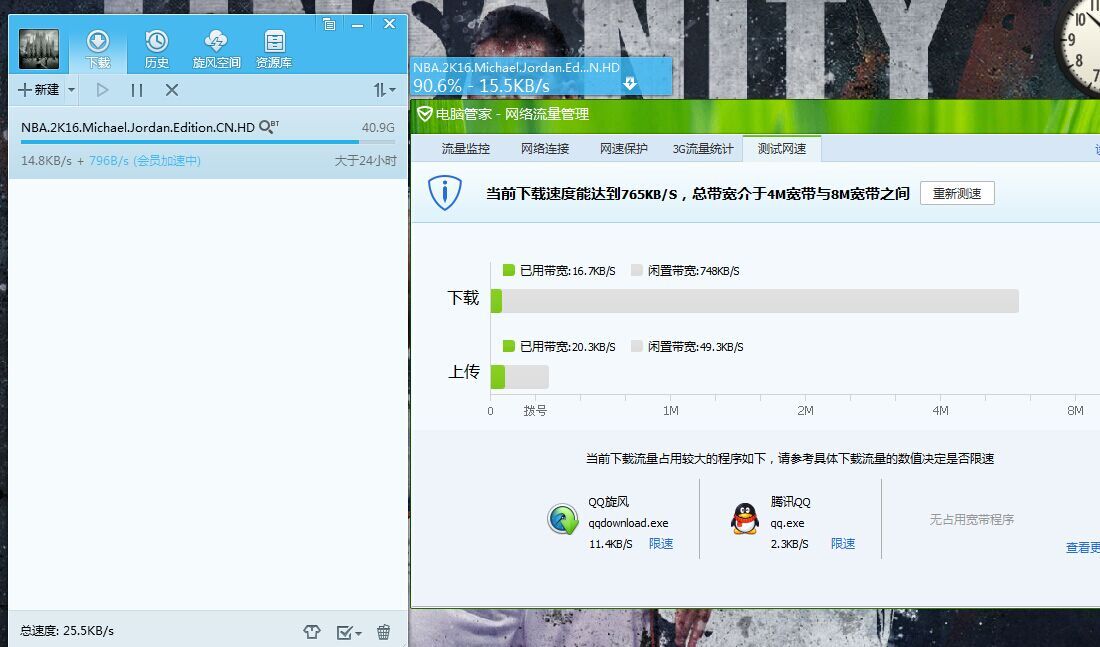The height and width of the screenshot is (647, 1100).
Task: Switch to the 网络连接 tab
Action: [545, 149]
